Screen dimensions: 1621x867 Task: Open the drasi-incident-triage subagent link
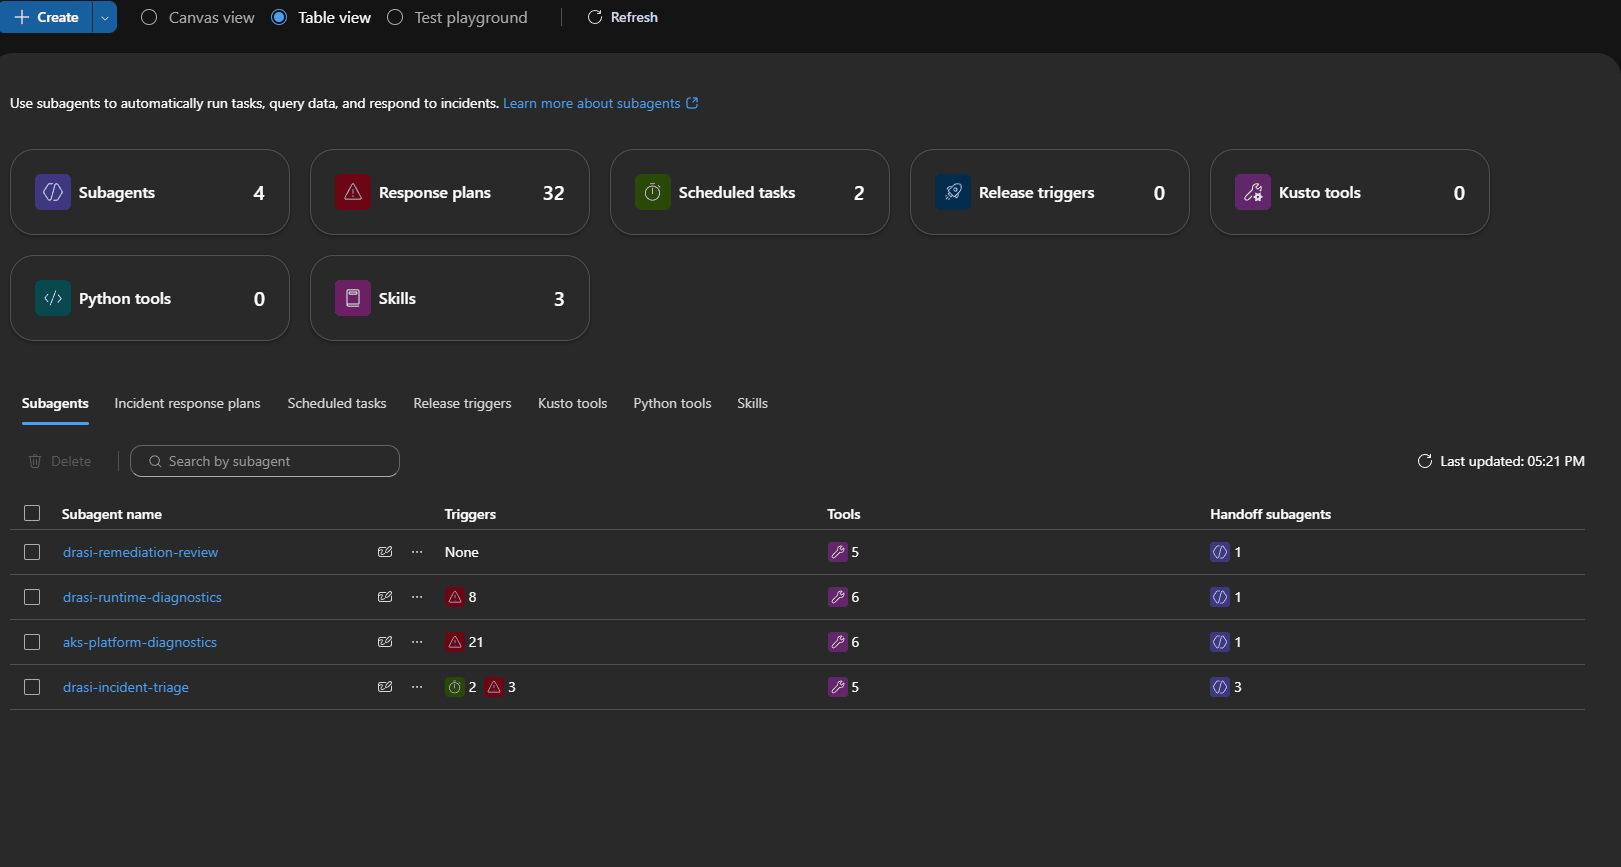click(x=126, y=687)
